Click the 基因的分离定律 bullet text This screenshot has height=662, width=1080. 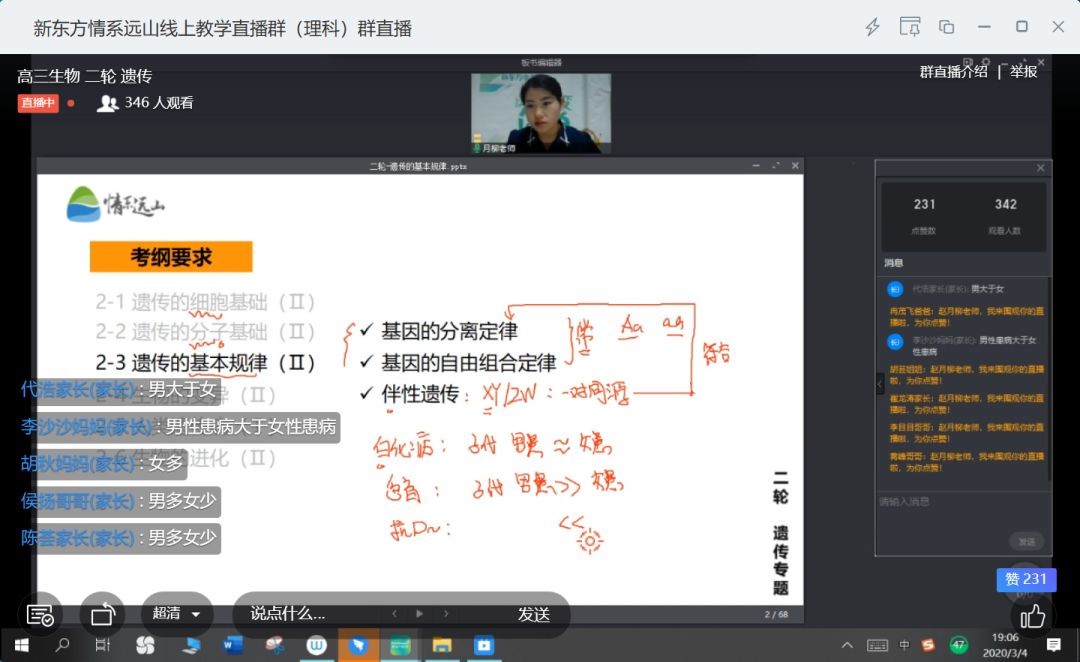click(448, 331)
